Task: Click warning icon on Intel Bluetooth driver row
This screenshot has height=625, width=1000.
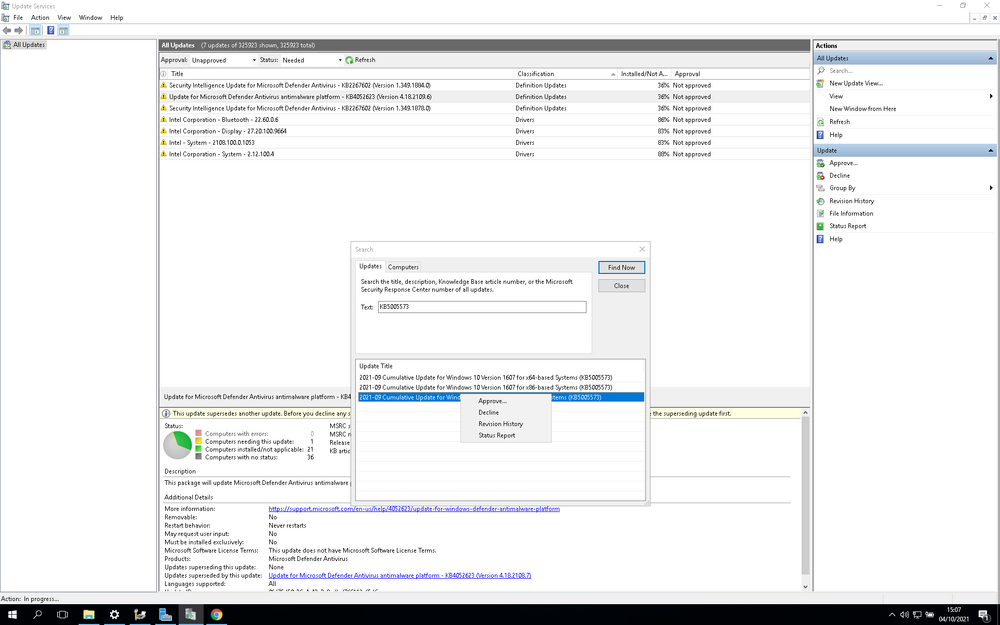Action: [x=163, y=119]
